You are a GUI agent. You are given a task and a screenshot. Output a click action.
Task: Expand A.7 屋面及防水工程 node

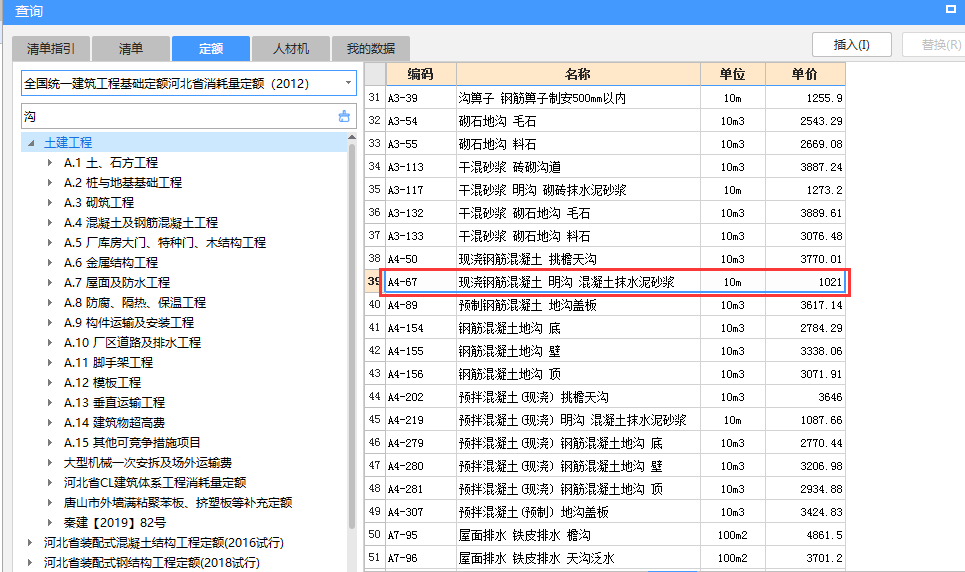coord(50,283)
